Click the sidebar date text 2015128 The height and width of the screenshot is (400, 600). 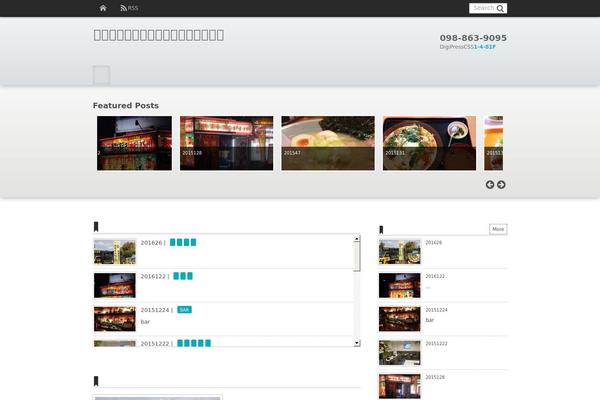435,377
